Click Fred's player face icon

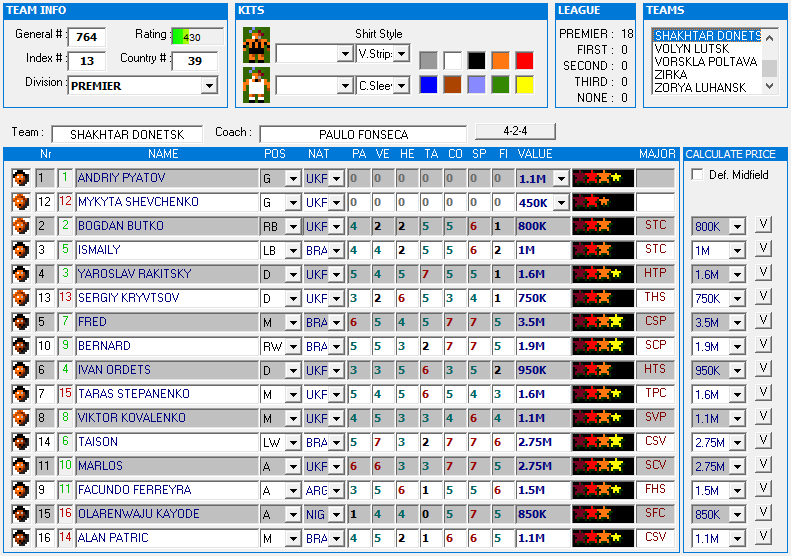coord(19,322)
